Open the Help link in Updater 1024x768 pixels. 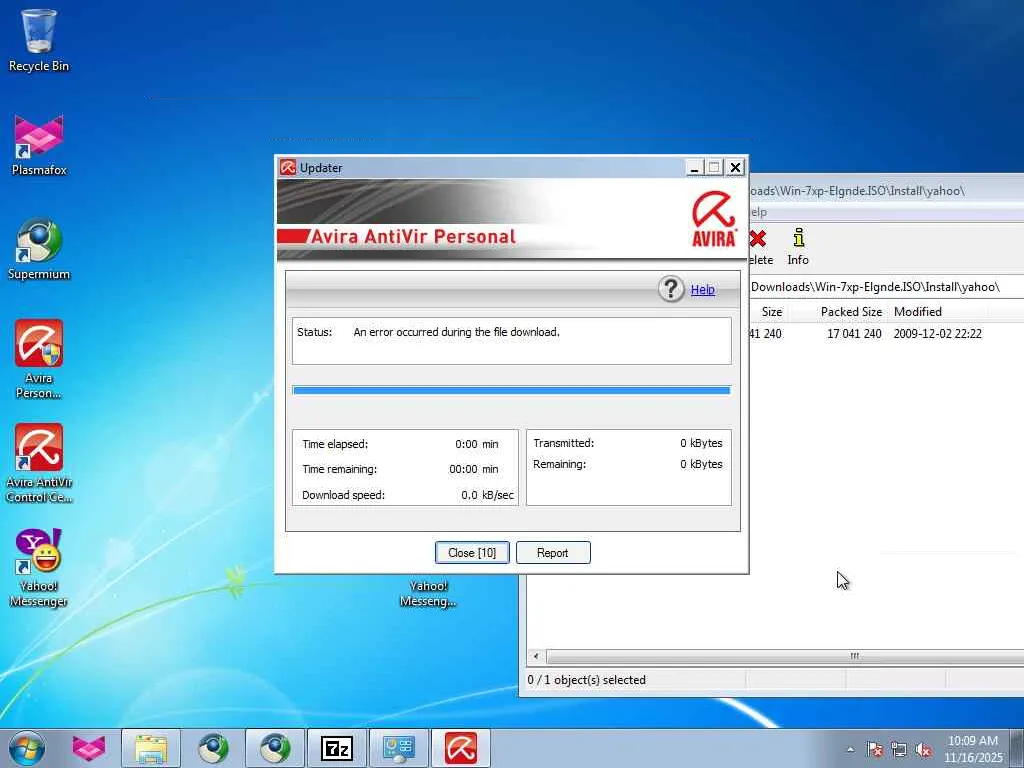703,289
